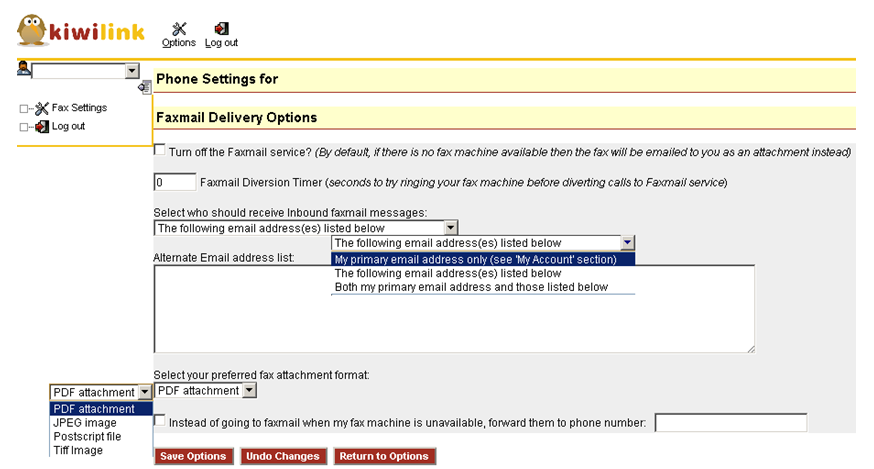Expand the fax attachment format dropdown
Image resolution: width=874 pixels, height=469 pixels.
[x=249, y=391]
